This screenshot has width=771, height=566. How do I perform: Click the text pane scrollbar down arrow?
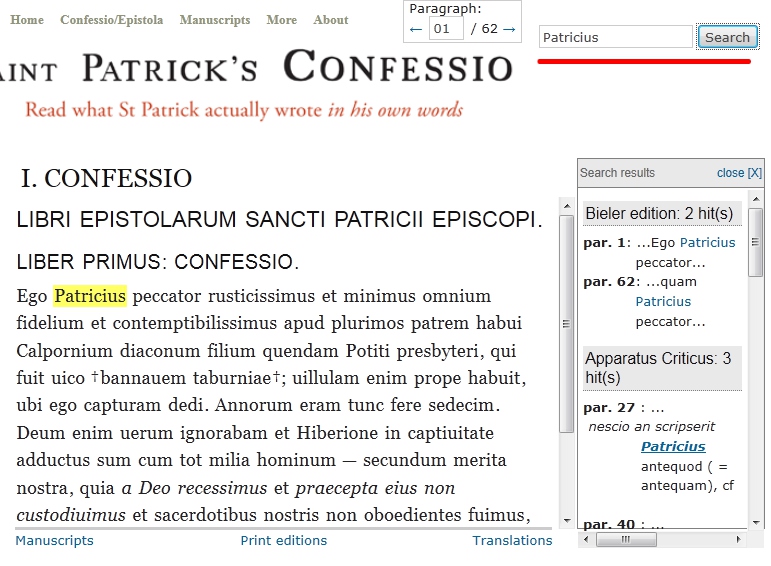point(566,520)
